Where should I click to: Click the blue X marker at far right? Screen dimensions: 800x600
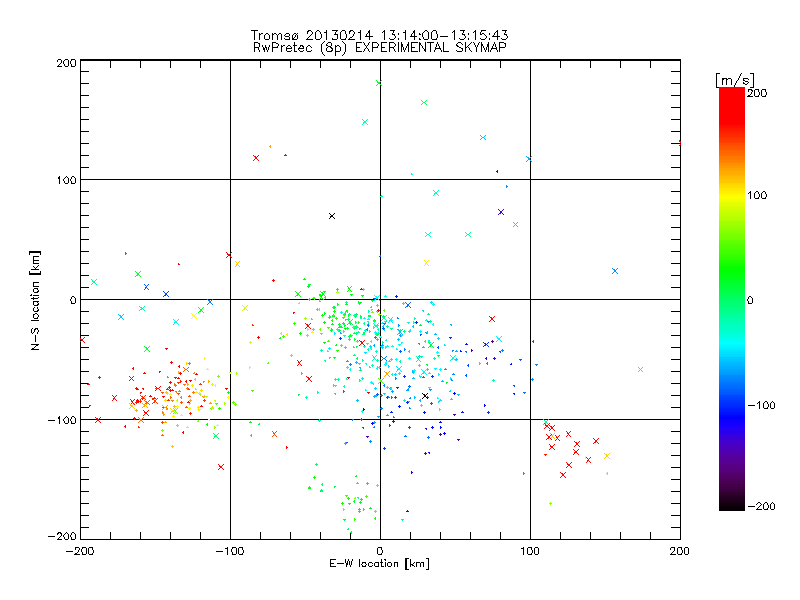(615, 271)
